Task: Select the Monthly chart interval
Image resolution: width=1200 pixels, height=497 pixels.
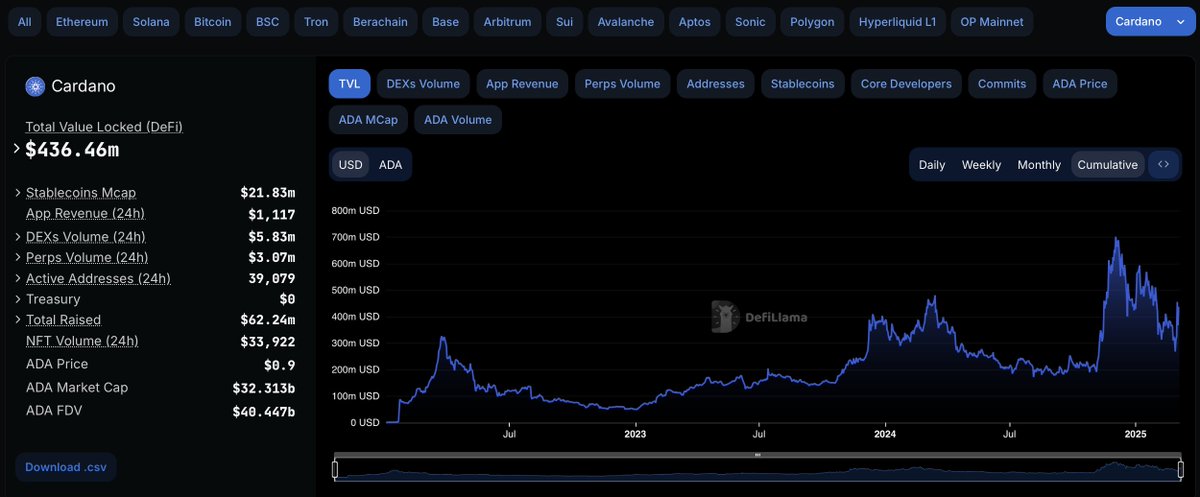Action: pyautogui.click(x=1039, y=165)
